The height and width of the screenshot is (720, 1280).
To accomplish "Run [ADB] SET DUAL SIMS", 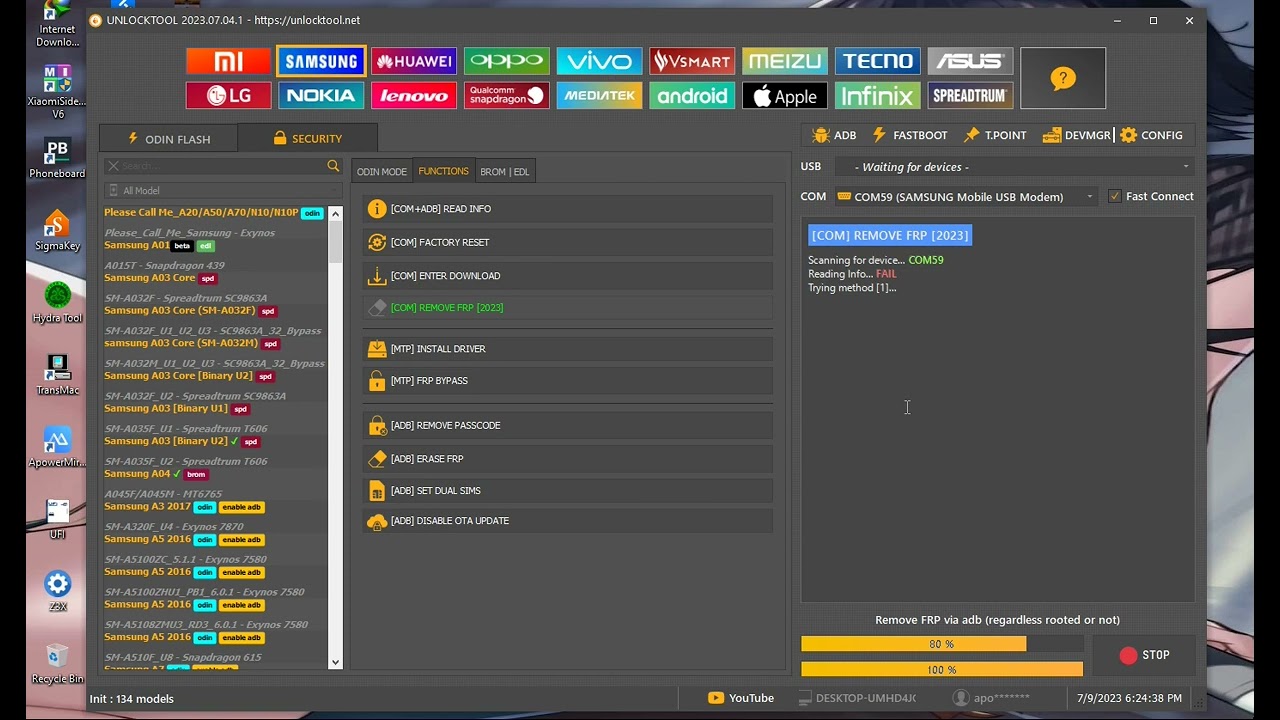I will click(x=568, y=491).
